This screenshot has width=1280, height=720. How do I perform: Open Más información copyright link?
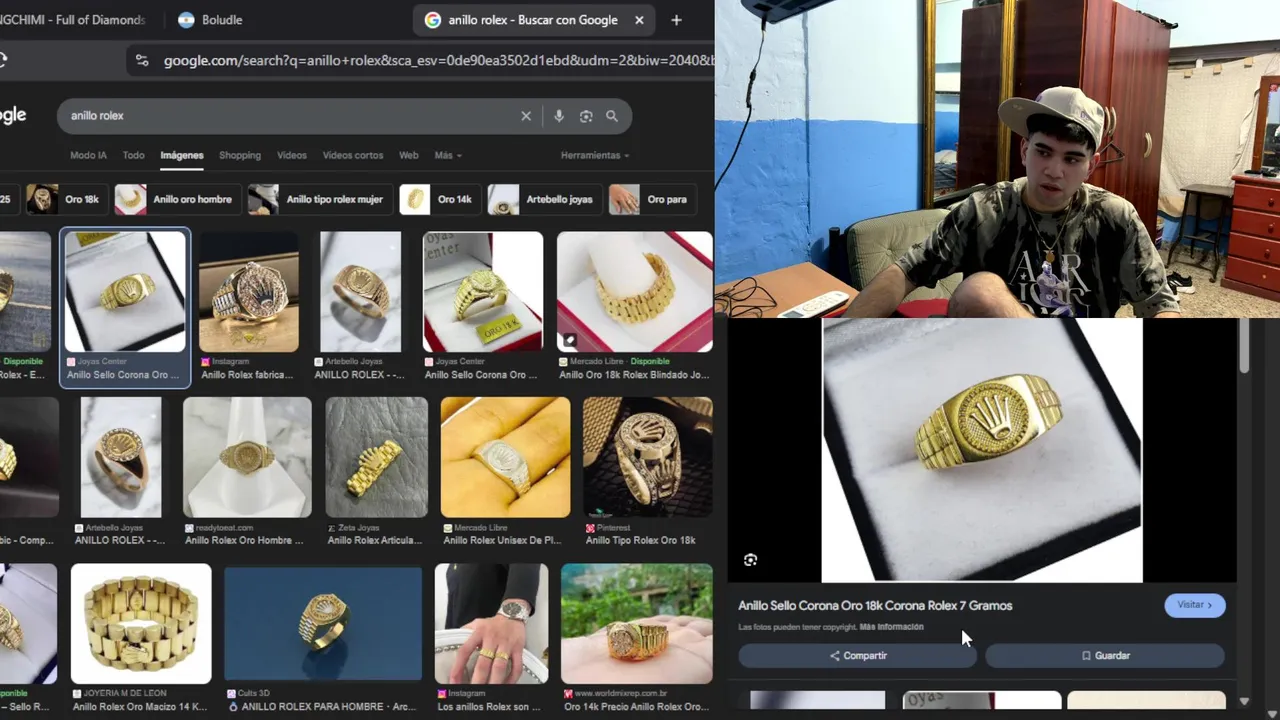click(891, 627)
